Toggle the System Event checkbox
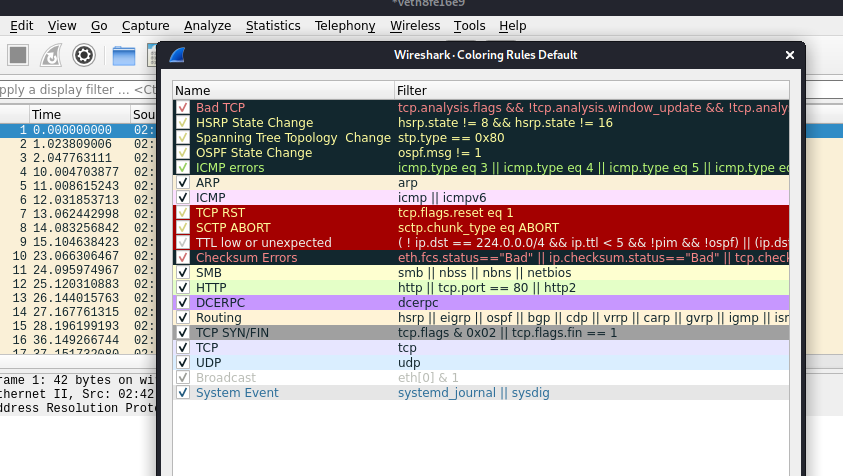843x476 pixels. point(183,393)
